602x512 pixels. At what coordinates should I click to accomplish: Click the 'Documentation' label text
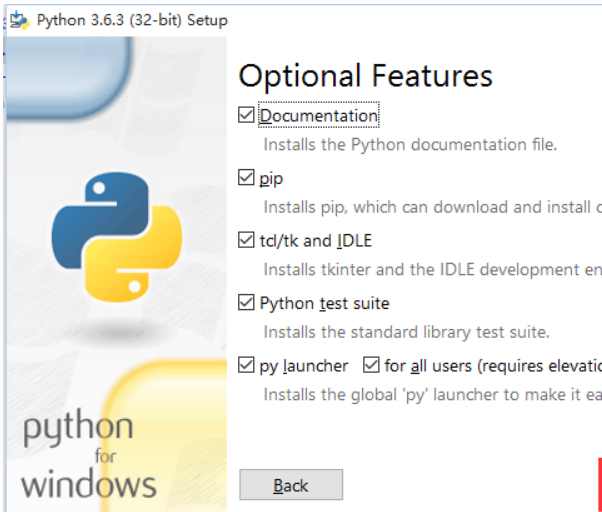tap(319, 116)
